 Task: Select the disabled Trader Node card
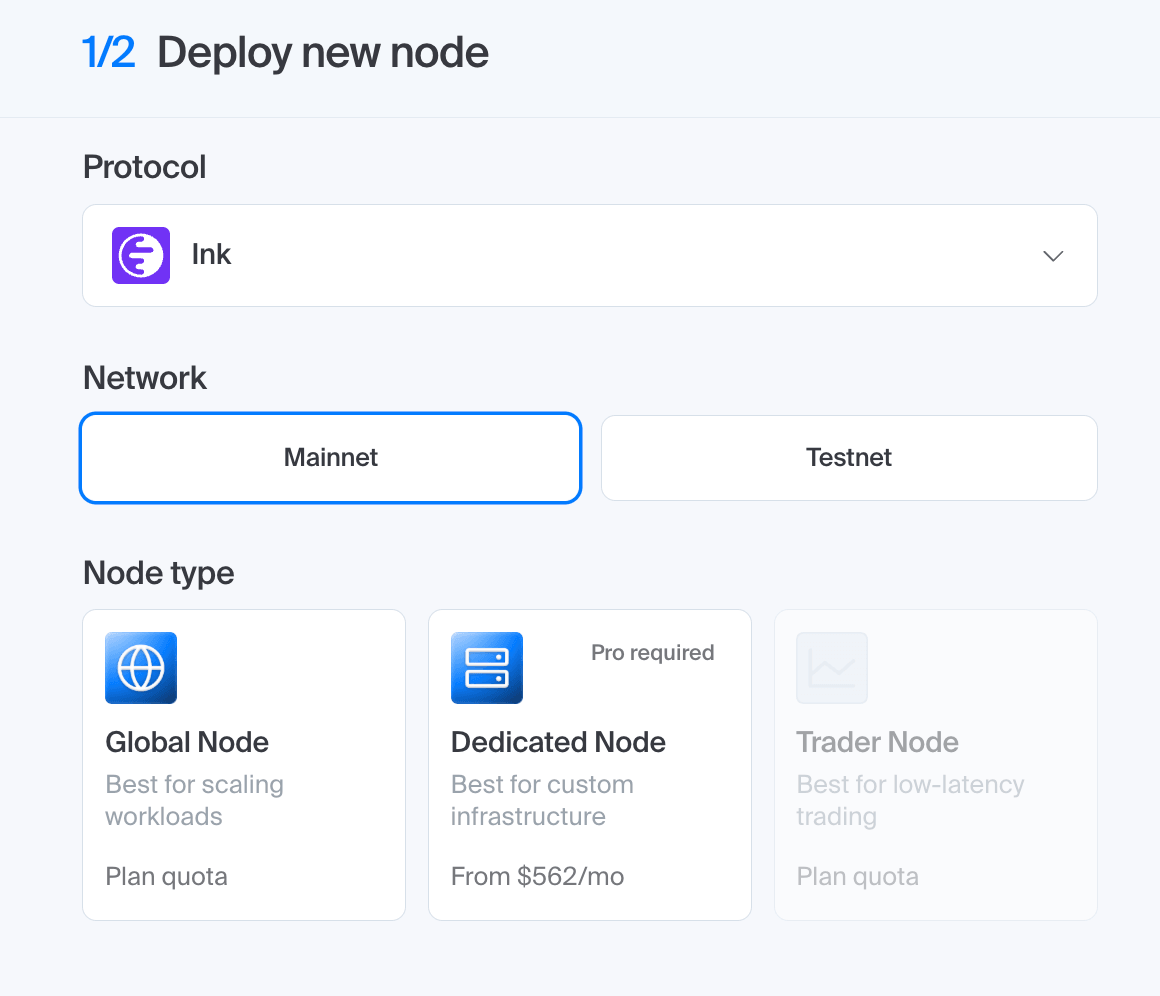[x=936, y=765]
